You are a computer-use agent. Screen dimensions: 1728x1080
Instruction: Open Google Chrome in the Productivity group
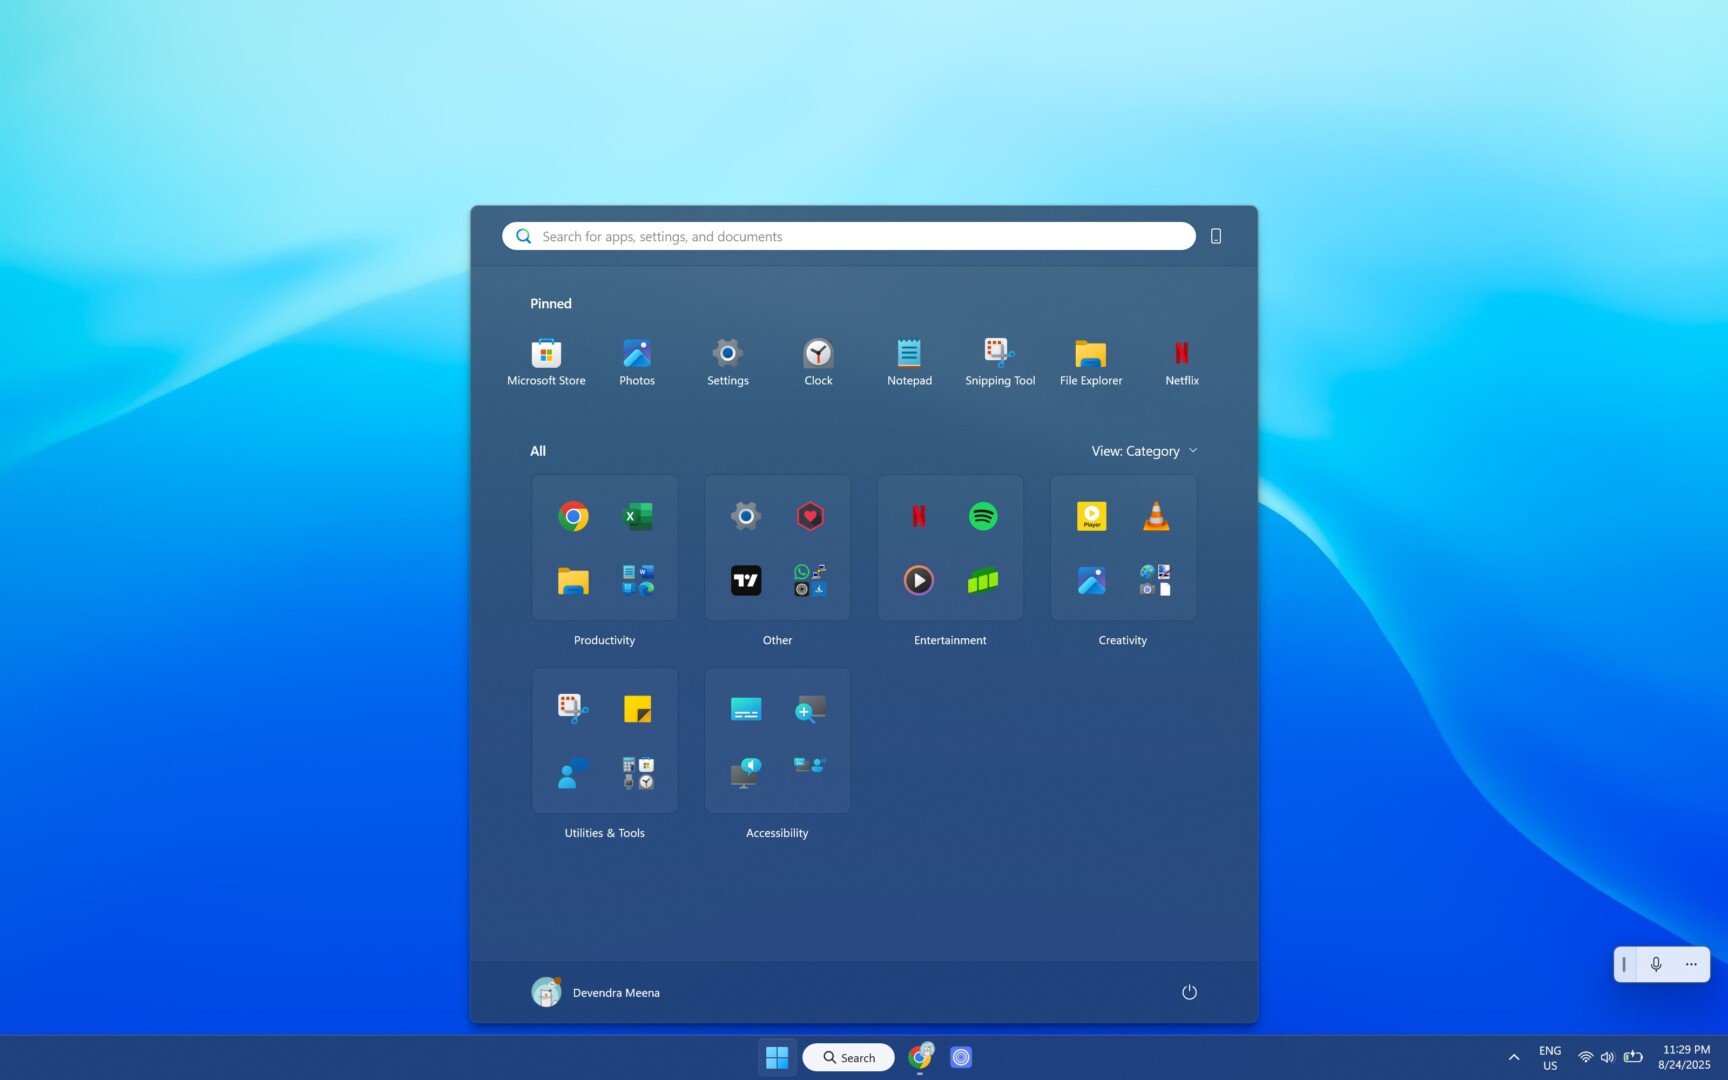pyautogui.click(x=573, y=516)
